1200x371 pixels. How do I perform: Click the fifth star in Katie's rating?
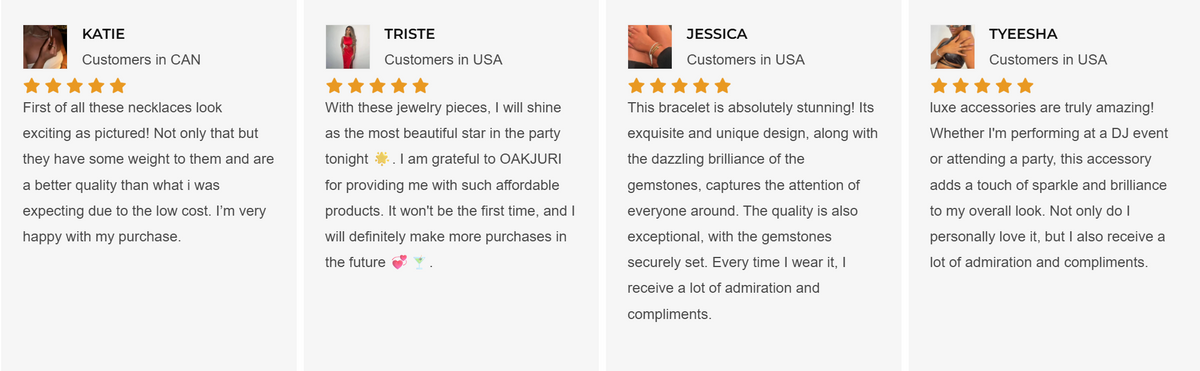coord(117,85)
